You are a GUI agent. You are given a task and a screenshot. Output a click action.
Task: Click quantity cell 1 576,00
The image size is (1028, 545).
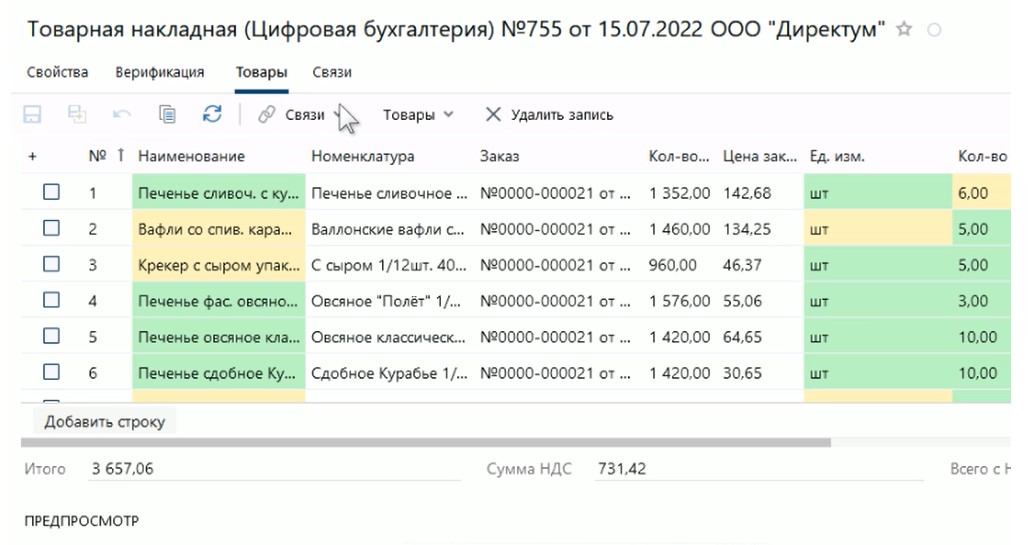(x=679, y=301)
